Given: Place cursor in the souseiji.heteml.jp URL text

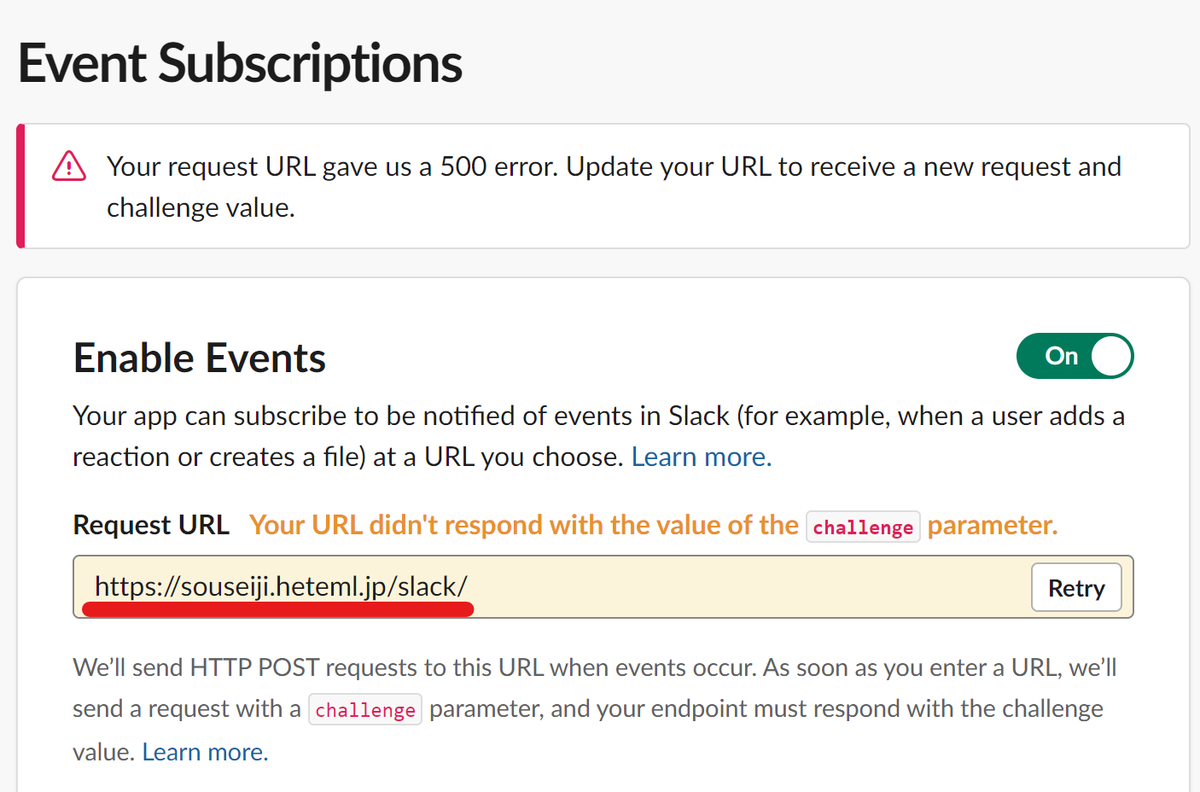Looking at the screenshot, I should (x=281, y=588).
